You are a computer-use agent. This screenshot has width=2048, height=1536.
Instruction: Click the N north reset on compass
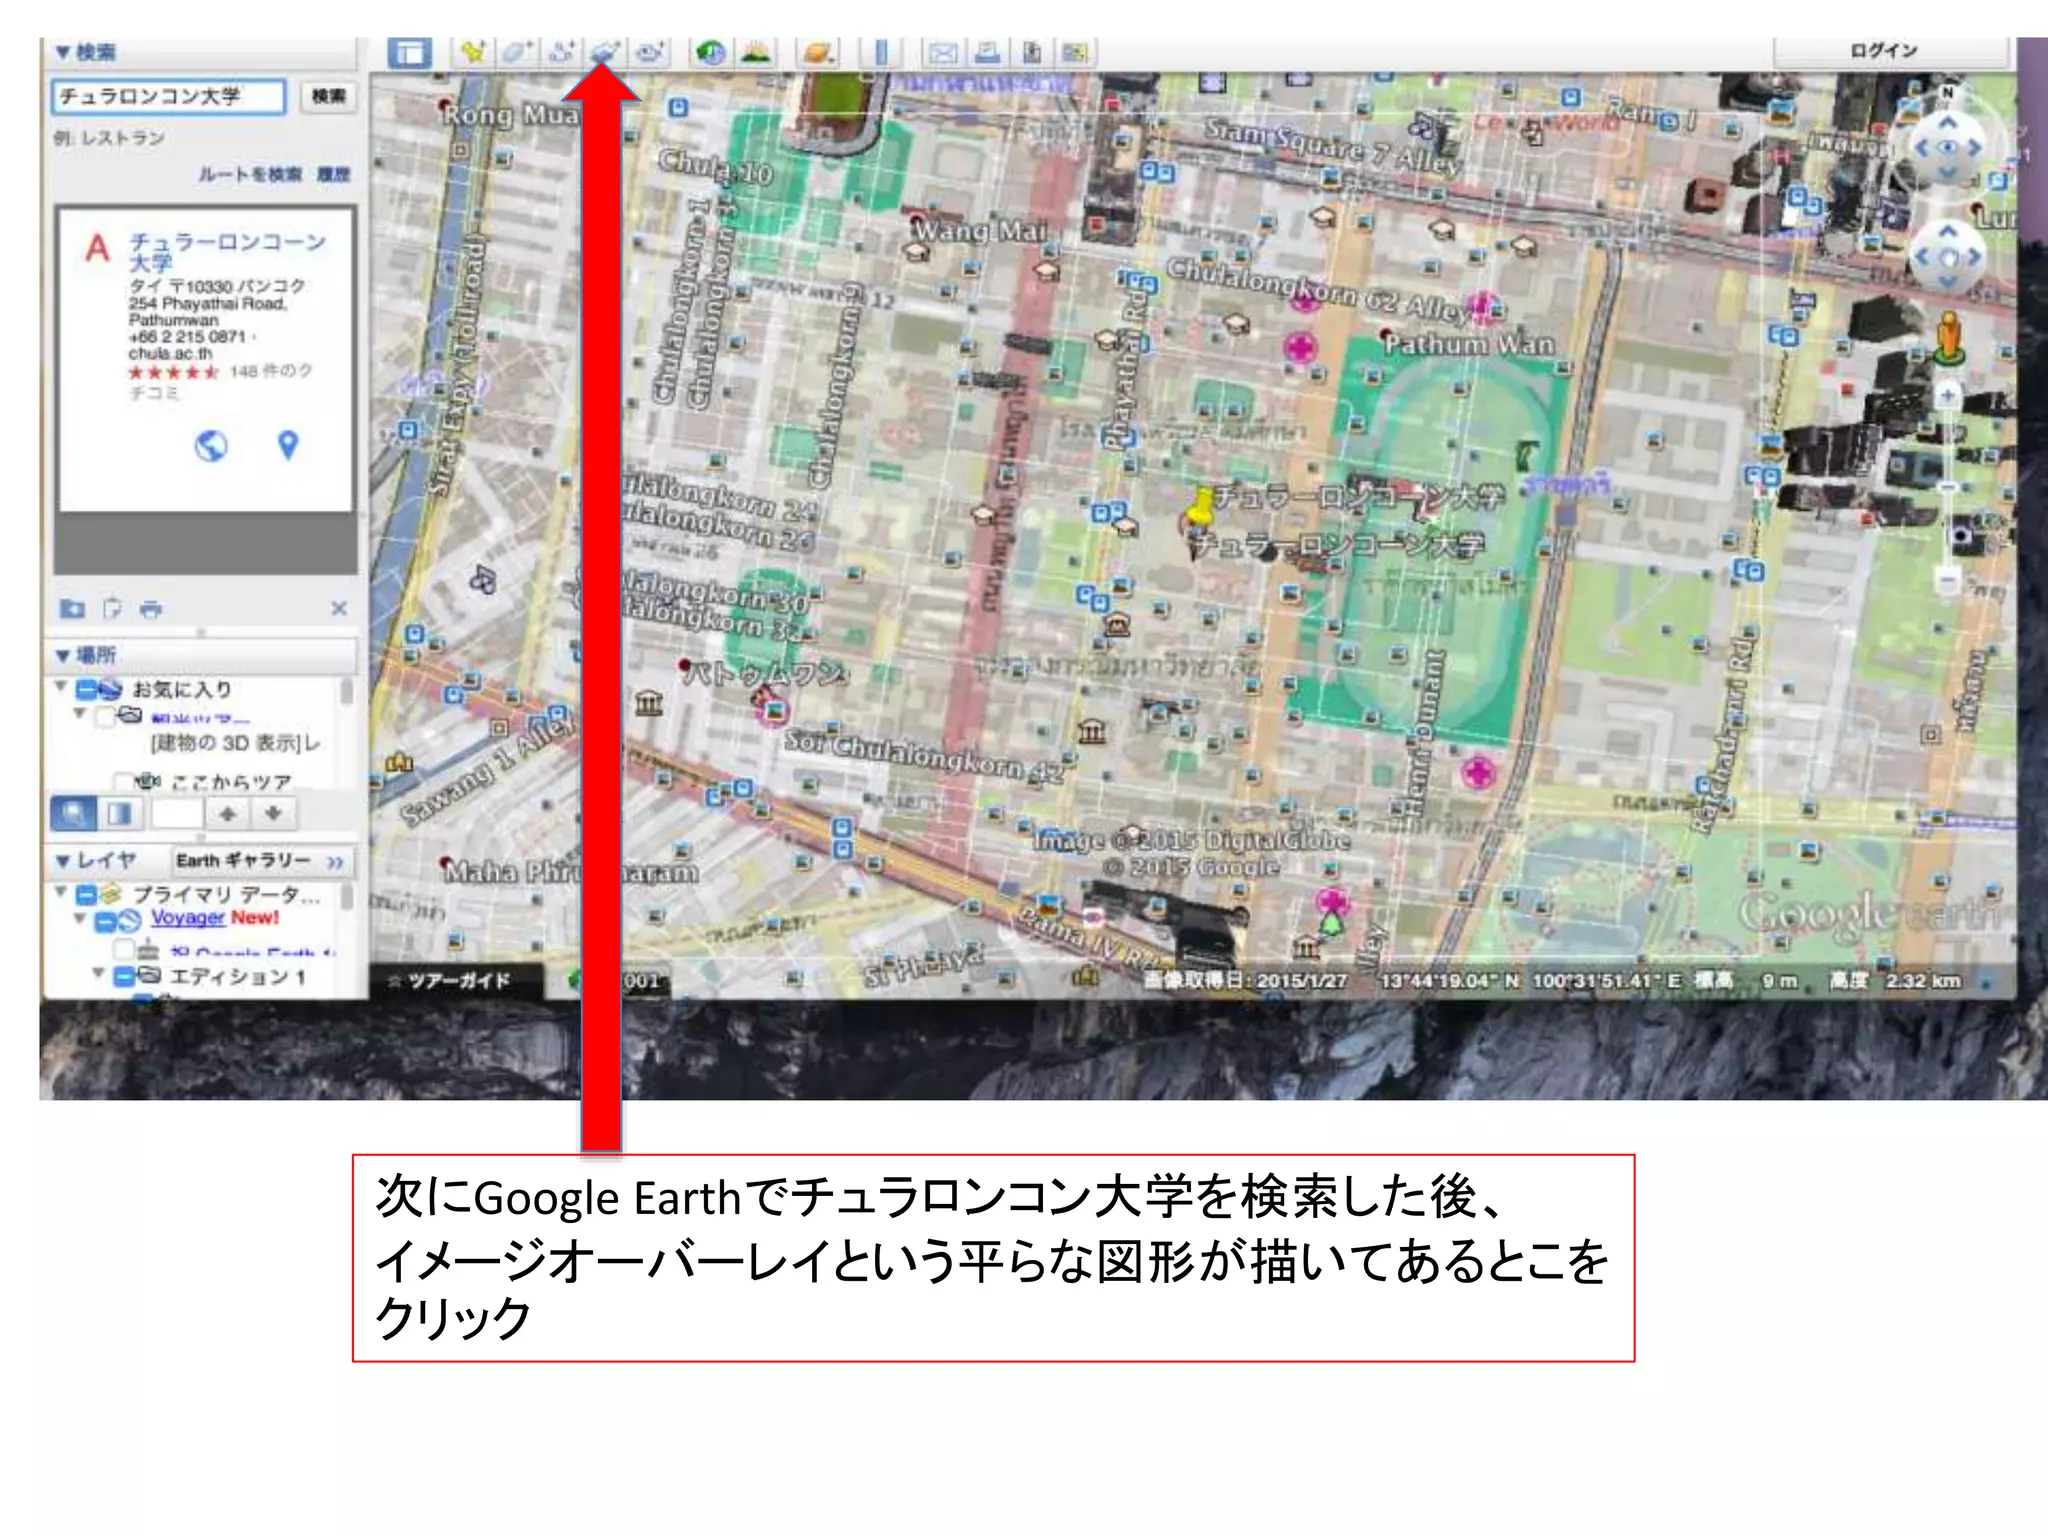click(x=1947, y=93)
